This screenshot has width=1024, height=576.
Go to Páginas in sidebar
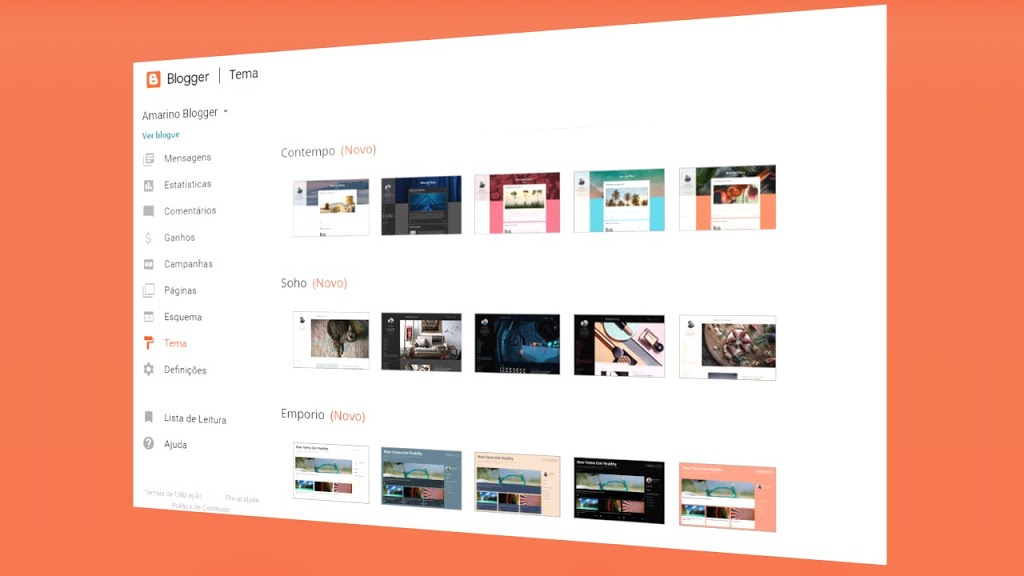pyautogui.click(x=180, y=291)
